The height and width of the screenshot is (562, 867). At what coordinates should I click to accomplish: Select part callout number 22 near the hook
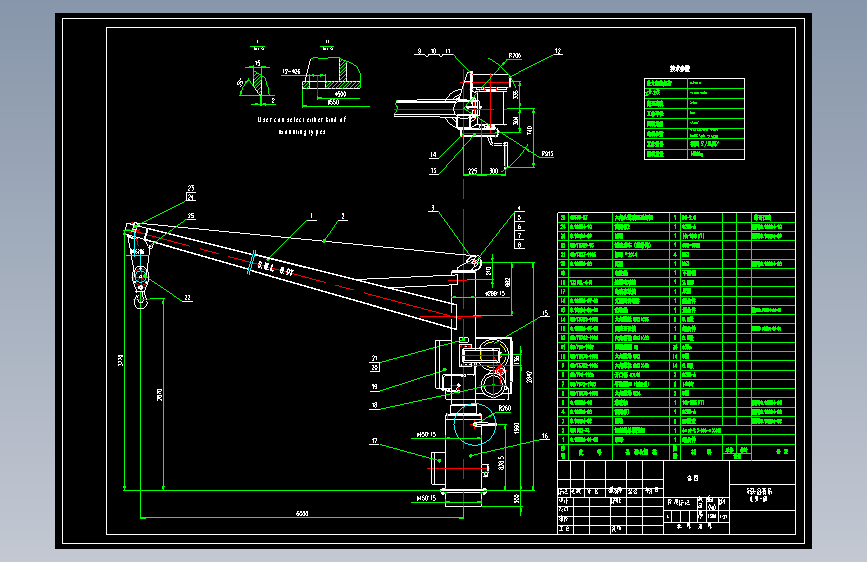(187, 298)
